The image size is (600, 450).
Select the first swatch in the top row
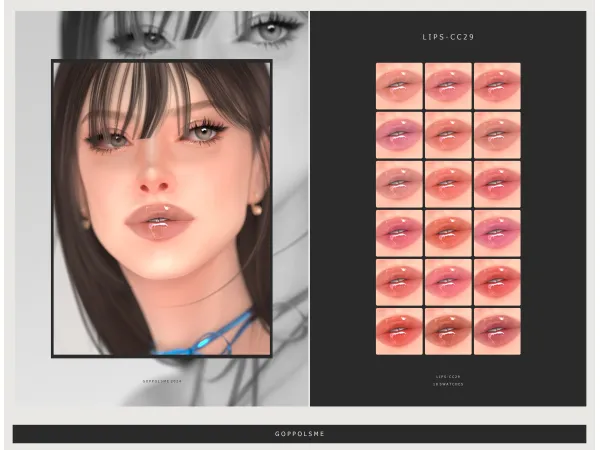click(x=399, y=86)
